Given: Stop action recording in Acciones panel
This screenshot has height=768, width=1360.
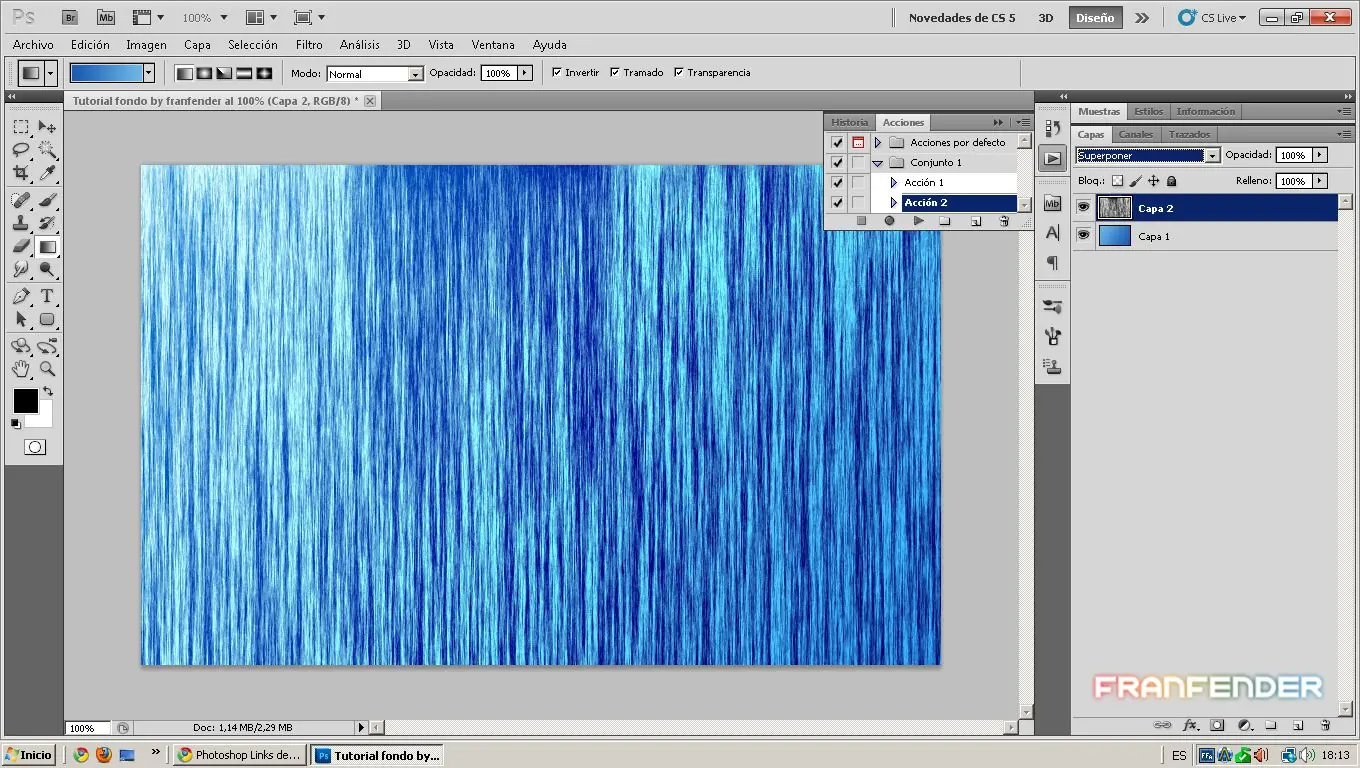Looking at the screenshot, I should point(861,221).
